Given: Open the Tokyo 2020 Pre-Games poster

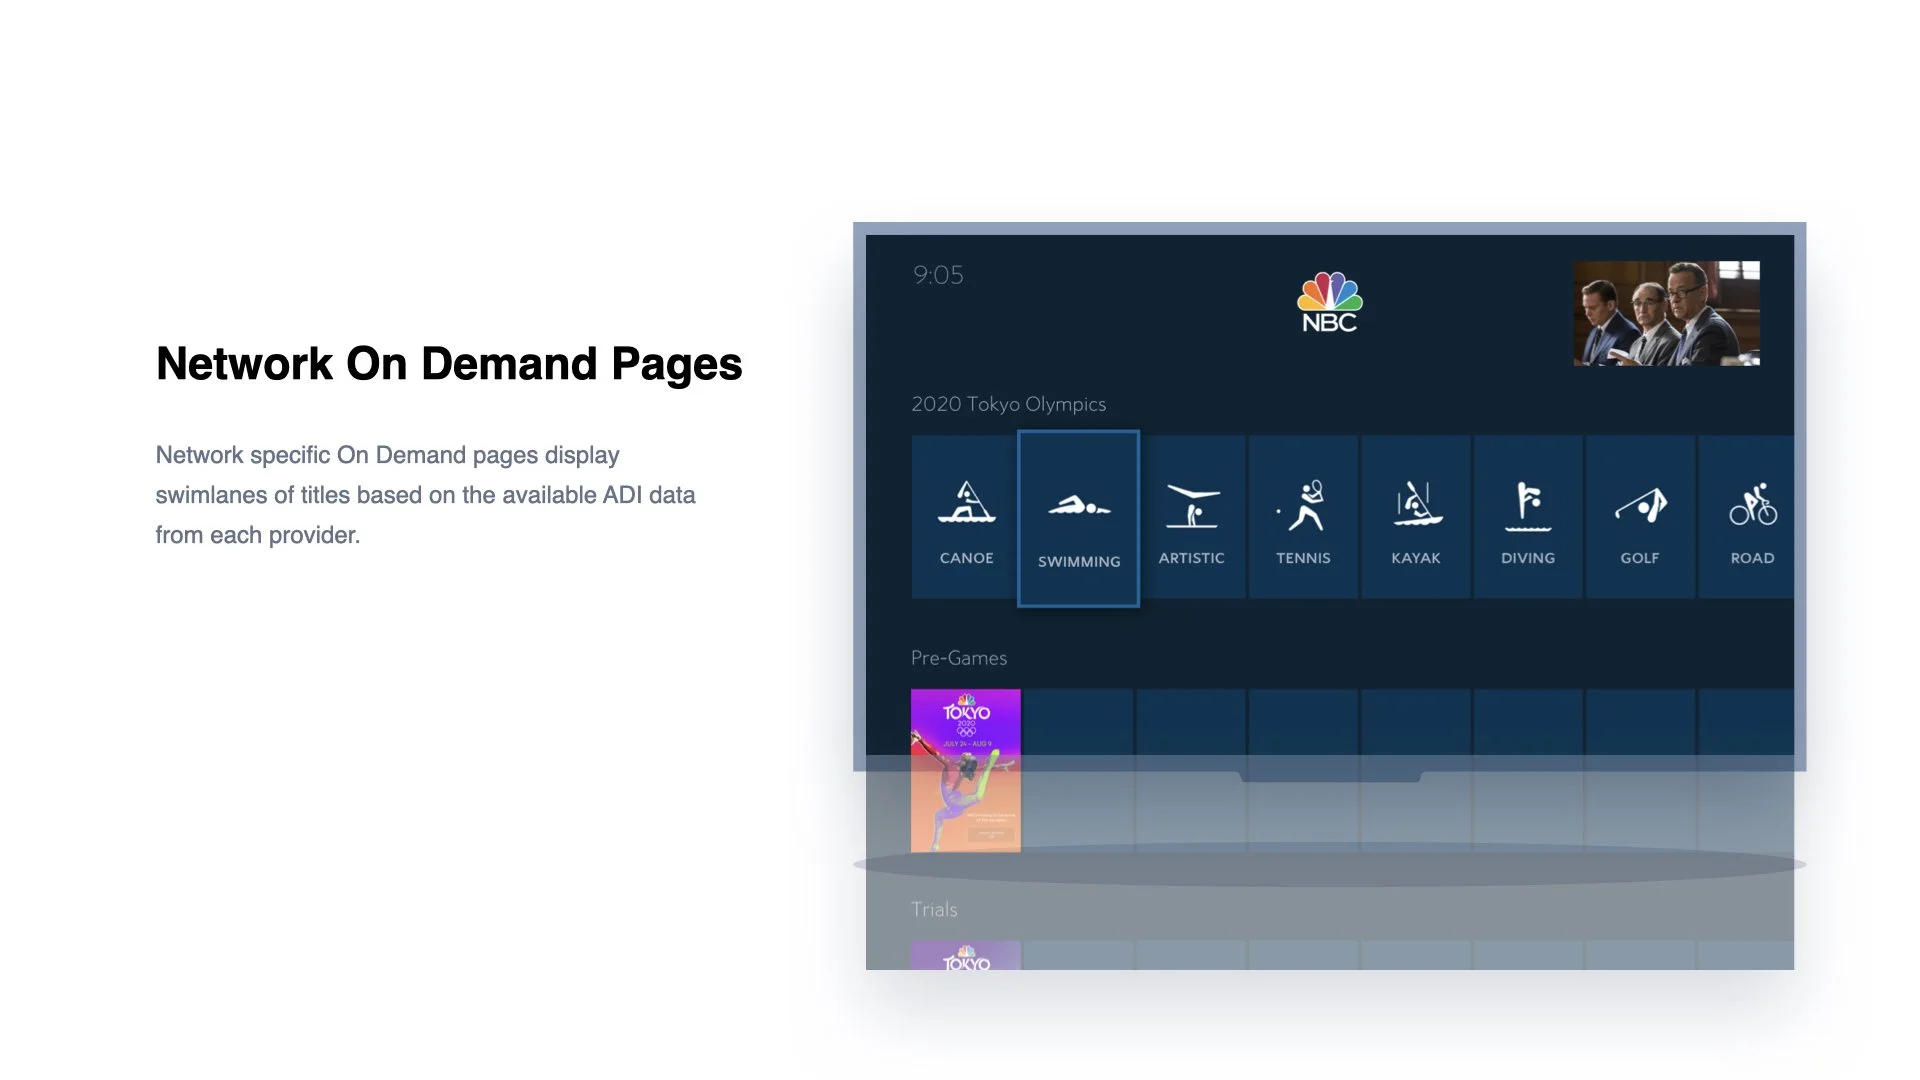Looking at the screenshot, I should pos(965,770).
